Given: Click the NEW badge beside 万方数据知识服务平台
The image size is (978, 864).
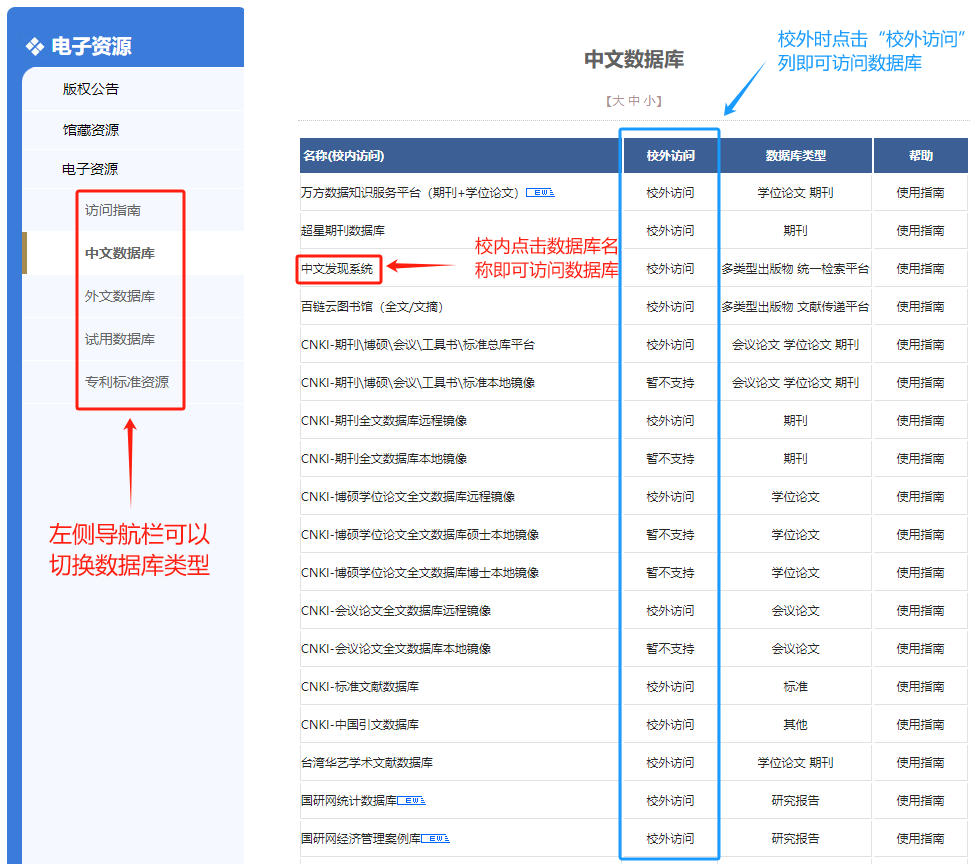Looking at the screenshot, I should coord(540,192).
